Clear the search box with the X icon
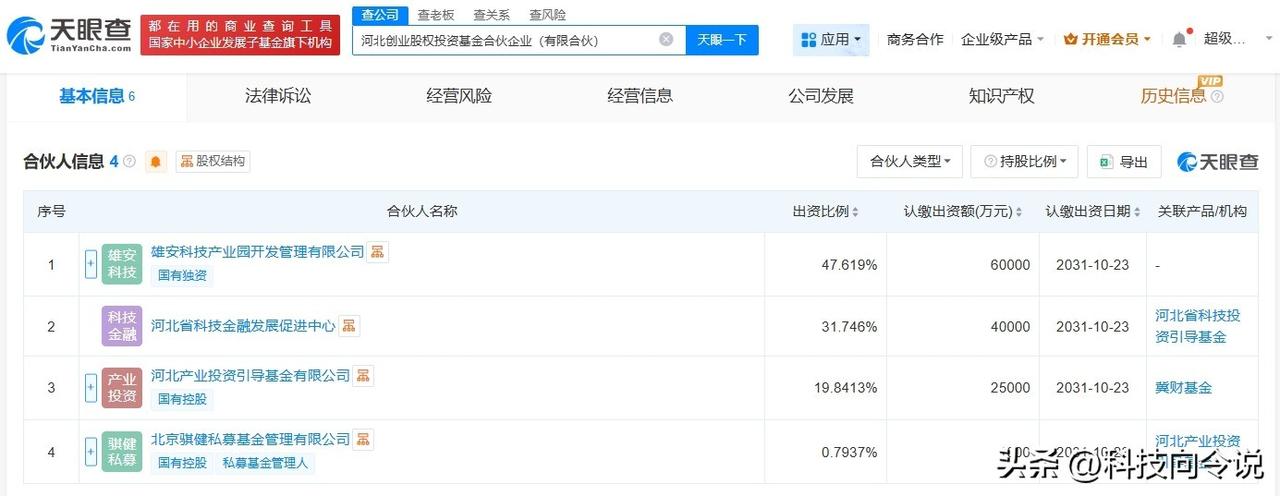 click(x=666, y=39)
